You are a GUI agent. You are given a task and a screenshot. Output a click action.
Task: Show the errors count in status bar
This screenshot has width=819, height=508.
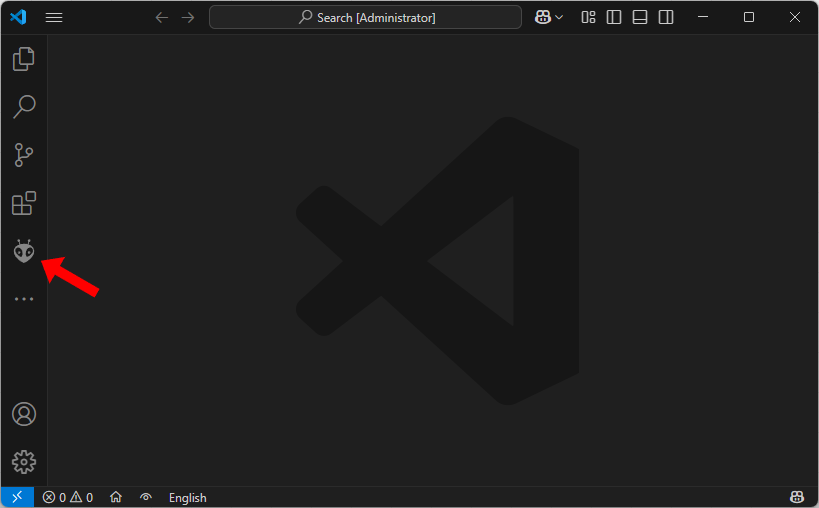point(54,498)
